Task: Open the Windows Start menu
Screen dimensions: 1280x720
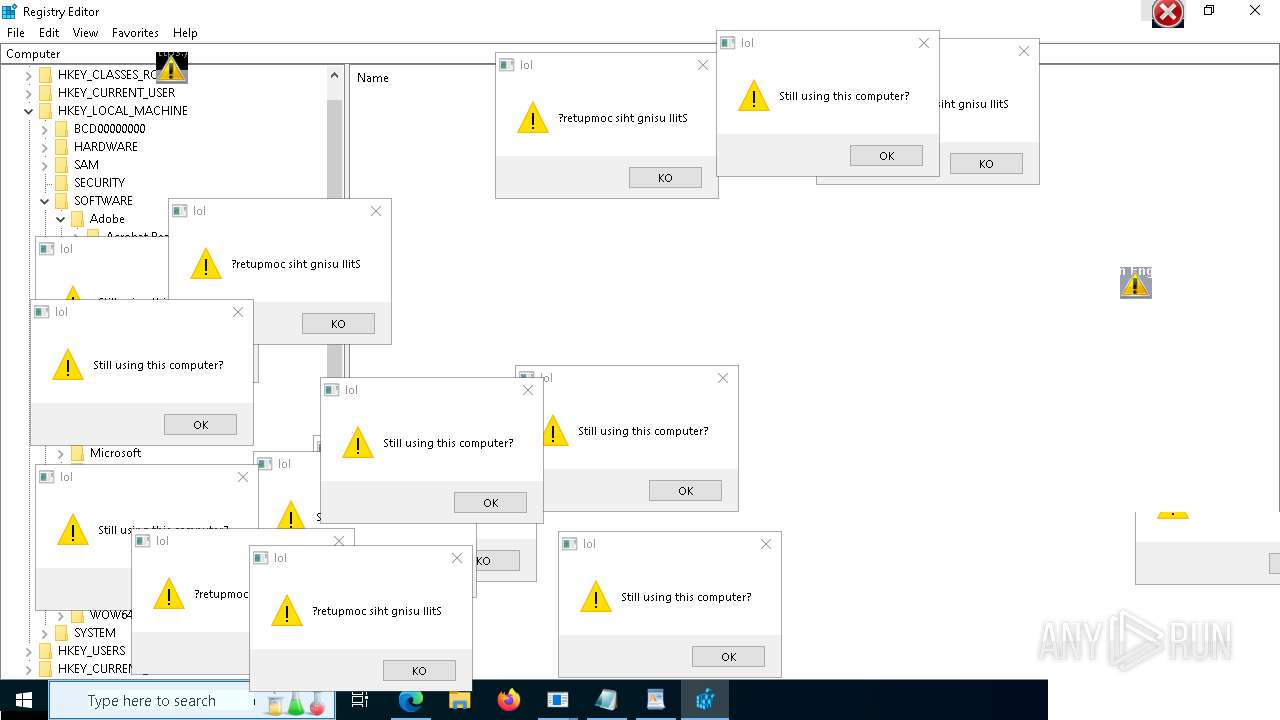Action: [x=23, y=700]
